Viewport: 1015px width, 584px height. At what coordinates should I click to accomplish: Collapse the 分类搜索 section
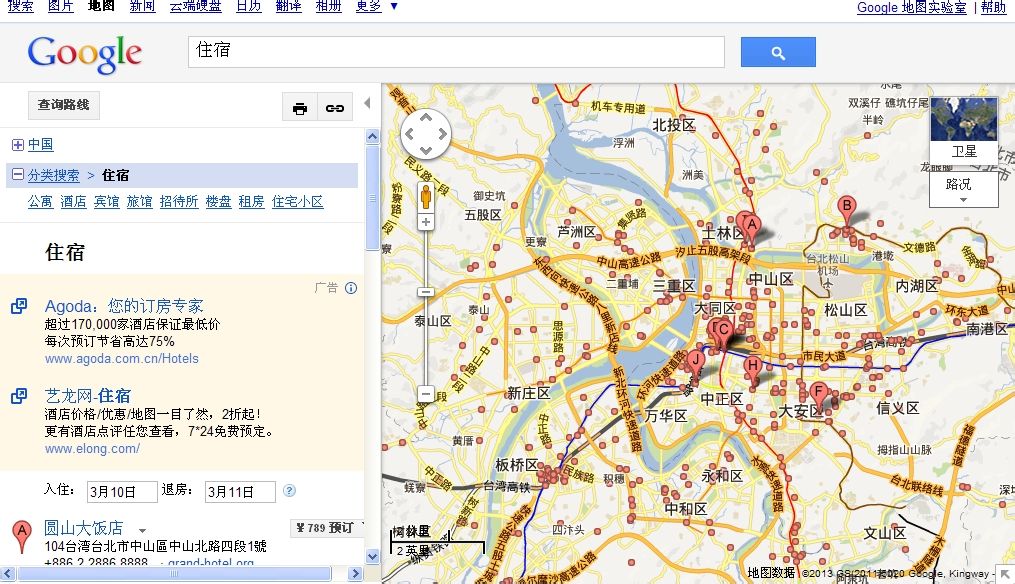(x=17, y=175)
